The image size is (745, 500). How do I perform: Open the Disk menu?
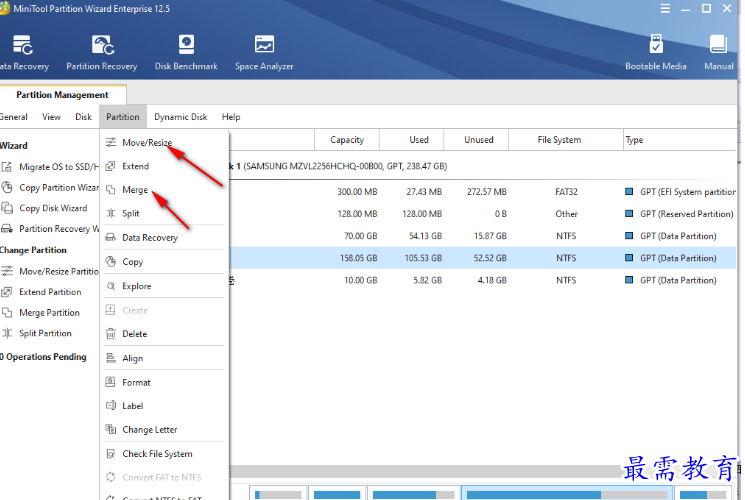click(x=83, y=117)
